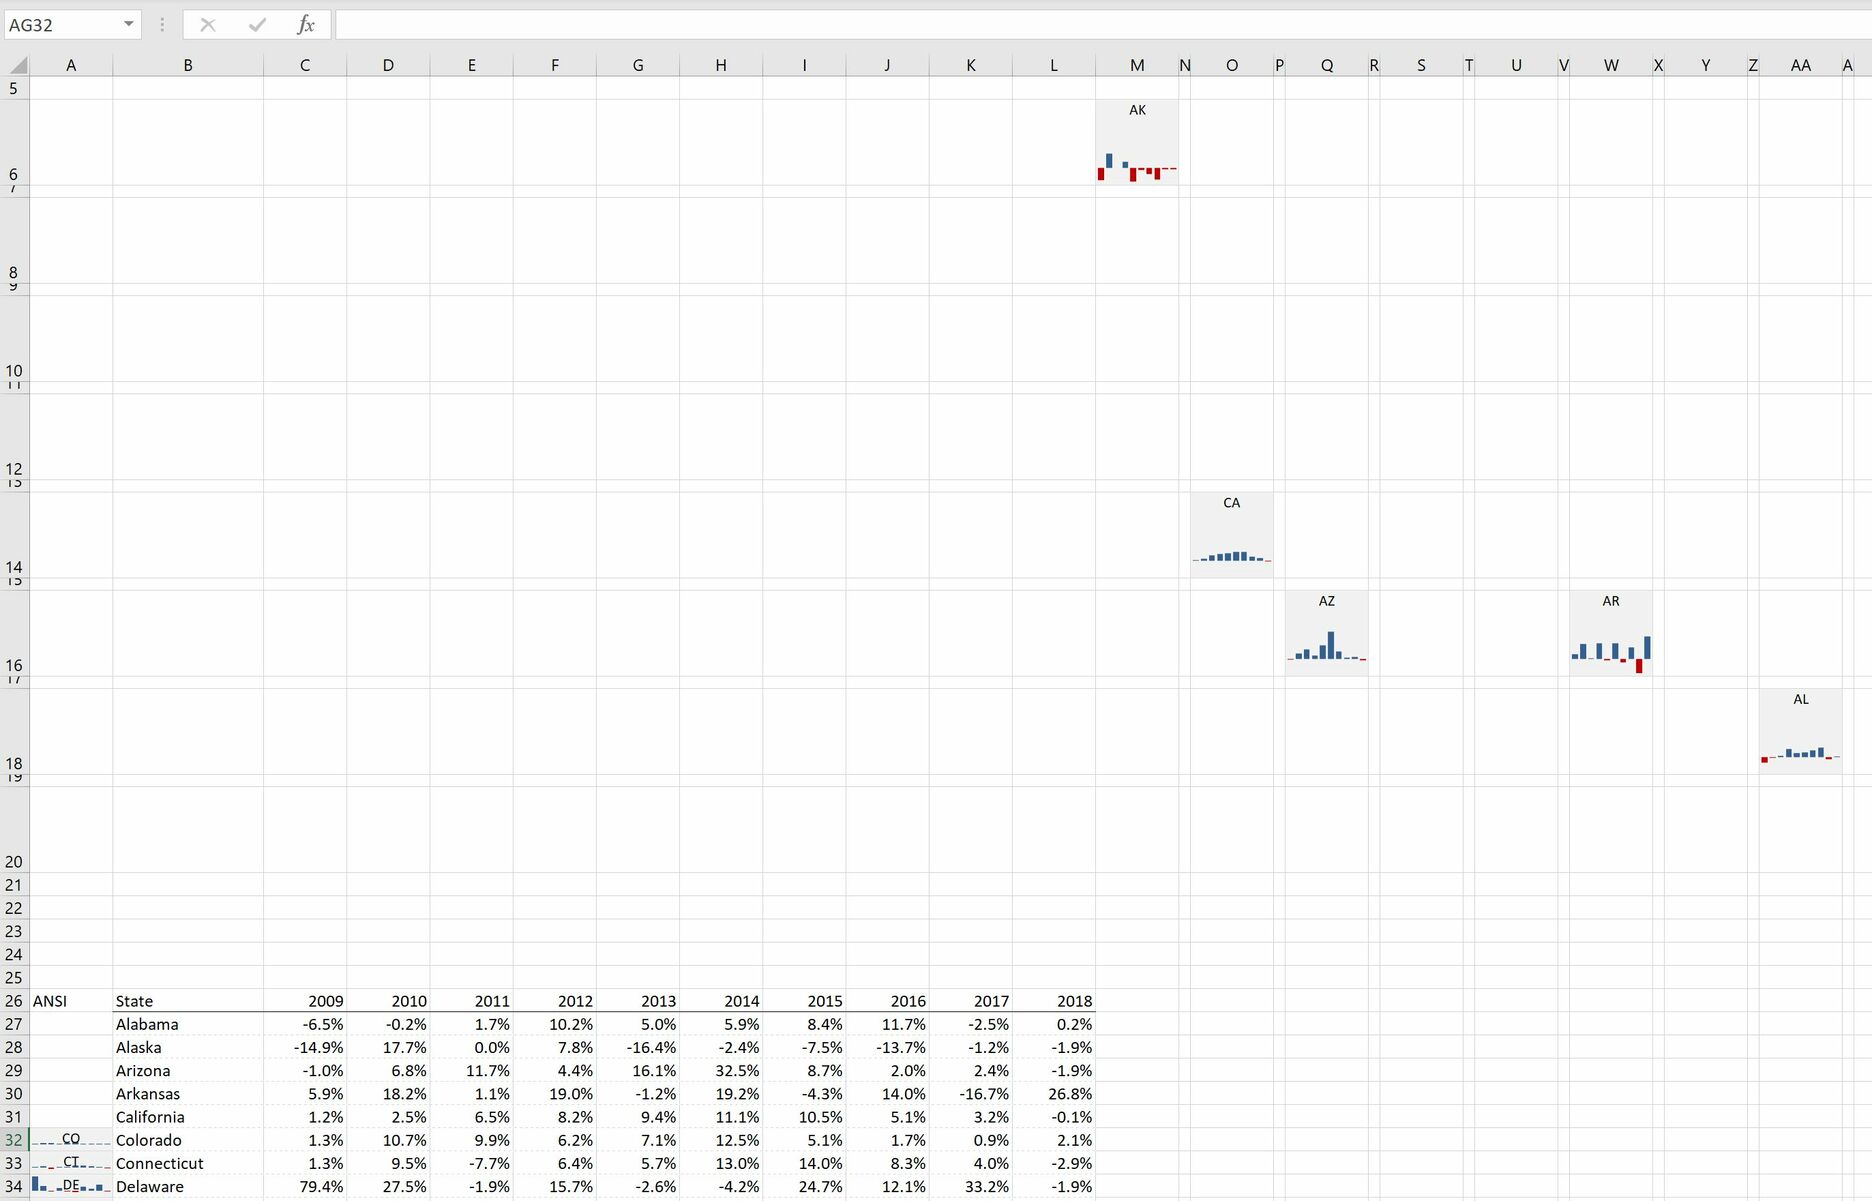Select the AL chart object
This screenshot has width=1872, height=1201.
[1800, 729]
